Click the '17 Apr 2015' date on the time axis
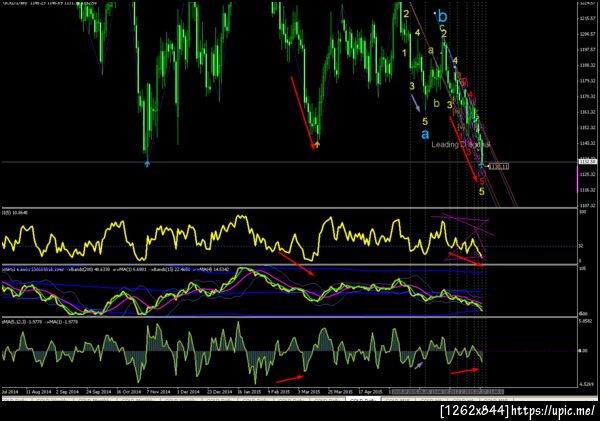The image size is (600, 421). (x=370, y=392)
